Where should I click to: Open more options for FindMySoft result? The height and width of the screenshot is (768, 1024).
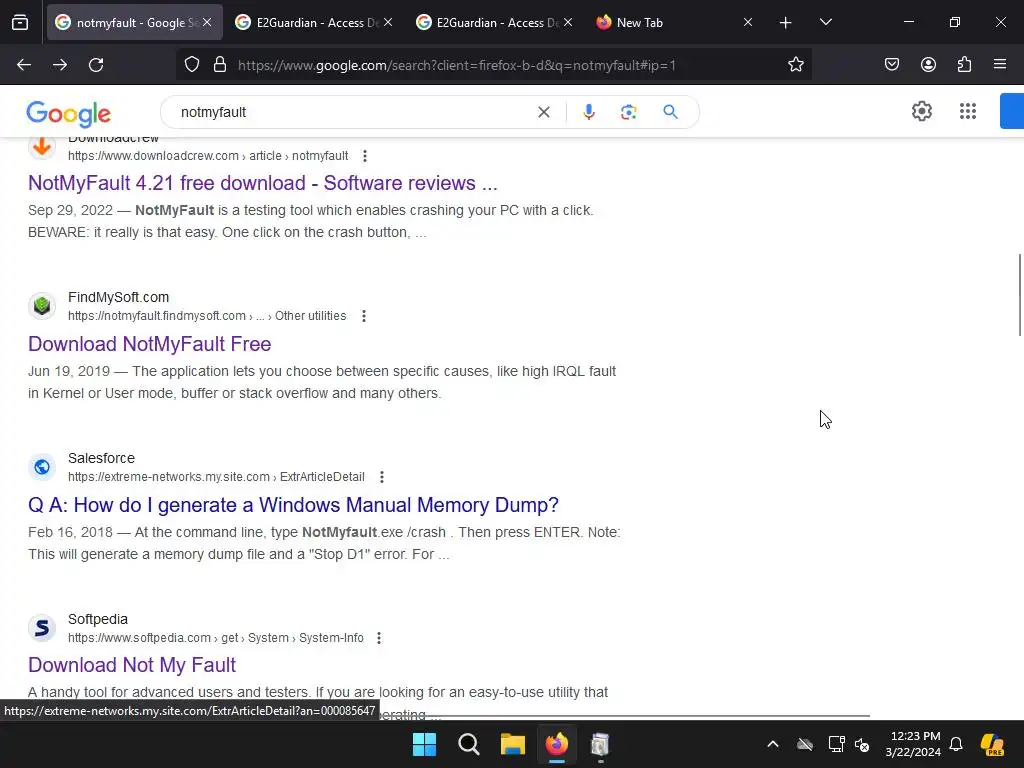pos(364,316)
